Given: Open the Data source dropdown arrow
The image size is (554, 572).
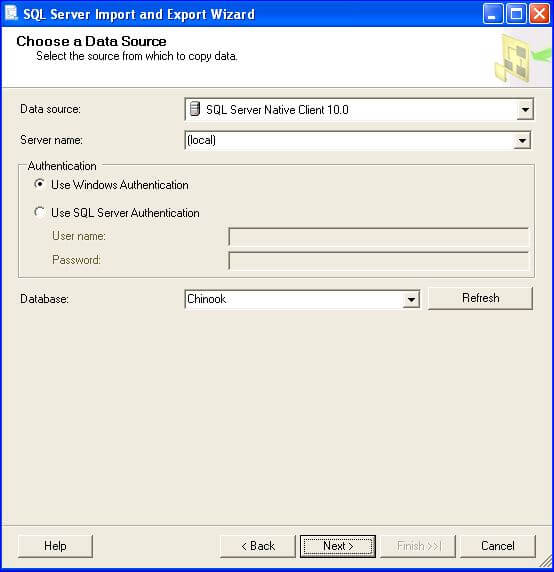Looking at the screenshot, I should click(525, 109).
